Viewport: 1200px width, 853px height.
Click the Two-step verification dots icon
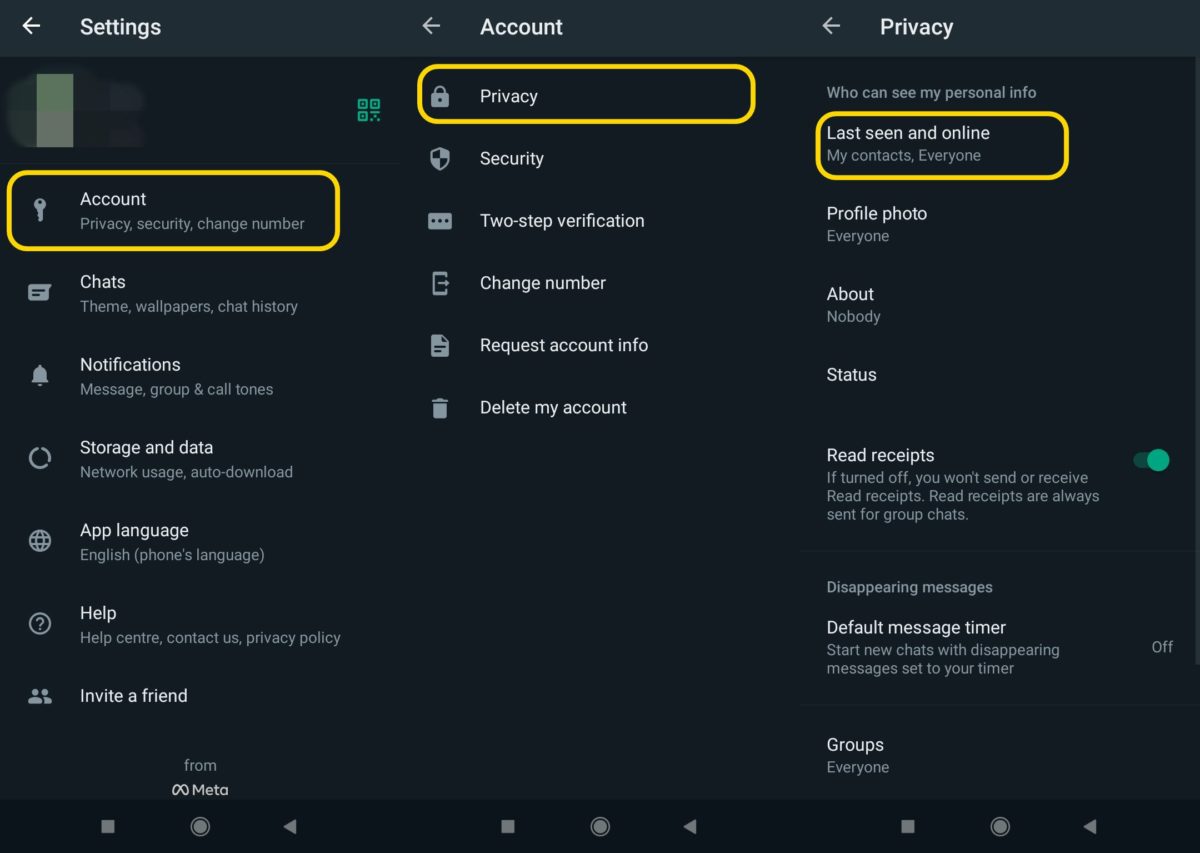point(440,221)
